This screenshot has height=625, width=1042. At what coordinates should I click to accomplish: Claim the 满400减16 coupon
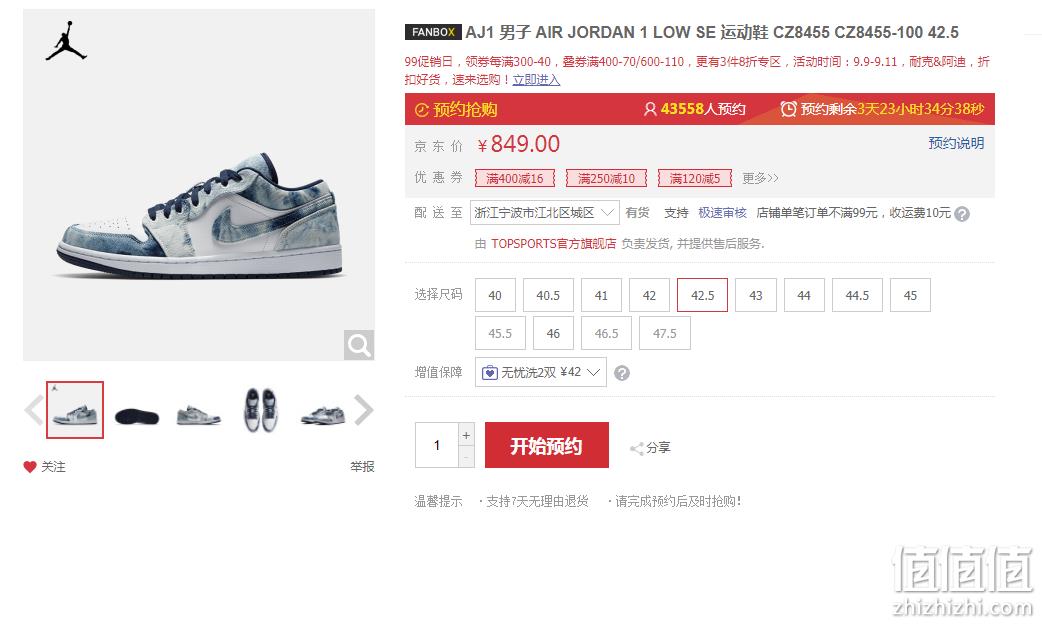(x=514, y=178)
